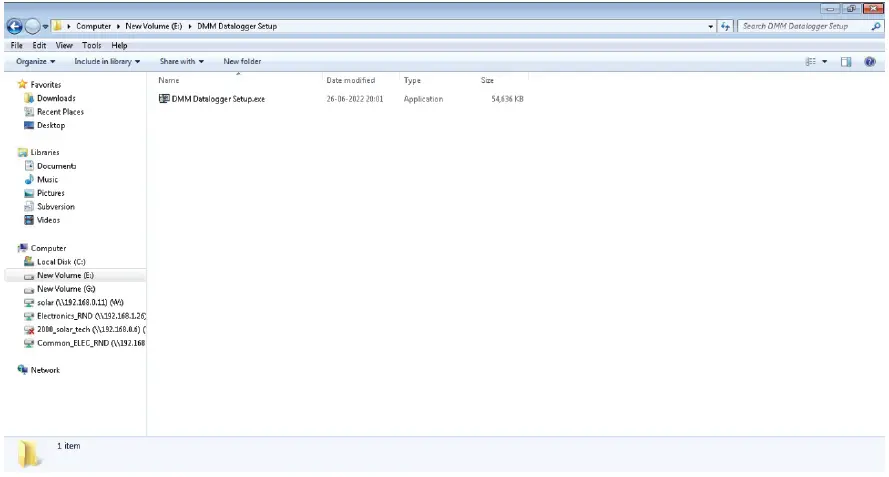The width and height of the screenshot is (889, 477).
Task: Click the disconnected 2008_solar_tech drive icon
Action: click(x=29, y=330)
